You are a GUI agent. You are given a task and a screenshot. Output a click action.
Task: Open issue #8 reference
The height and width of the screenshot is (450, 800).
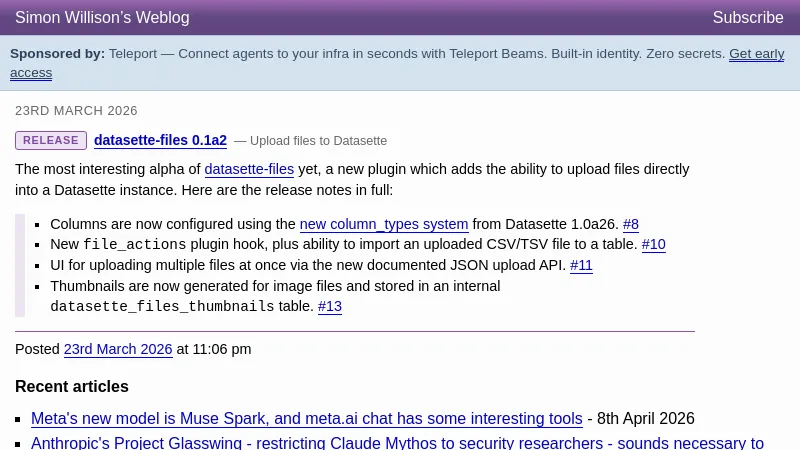pos(630,225)
